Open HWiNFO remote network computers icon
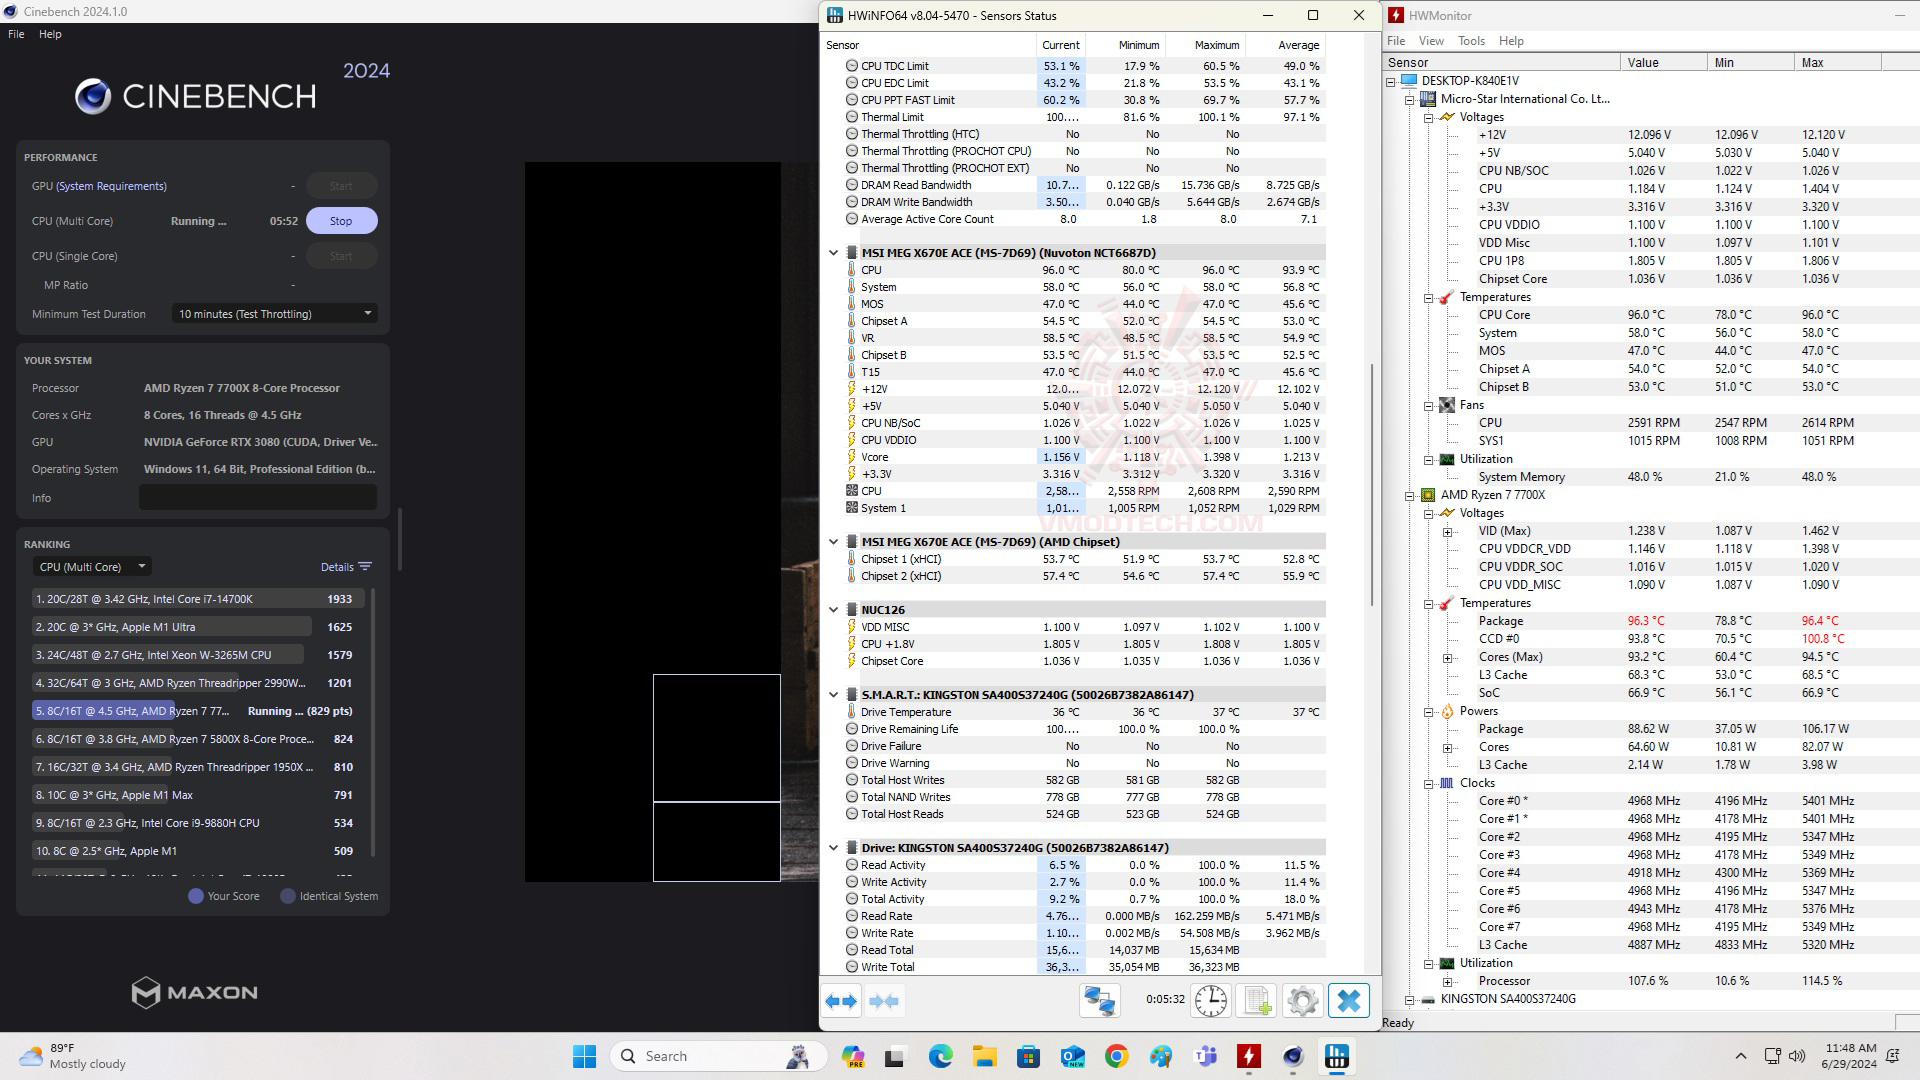The height and width of the screenshot is (1080, 1920). [1100, 1001]
